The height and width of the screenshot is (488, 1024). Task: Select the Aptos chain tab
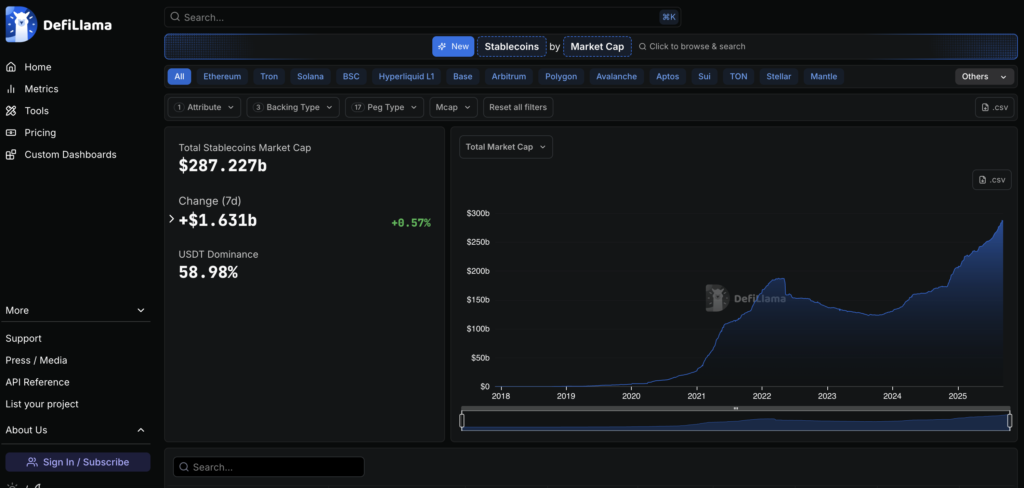[667, 76]
